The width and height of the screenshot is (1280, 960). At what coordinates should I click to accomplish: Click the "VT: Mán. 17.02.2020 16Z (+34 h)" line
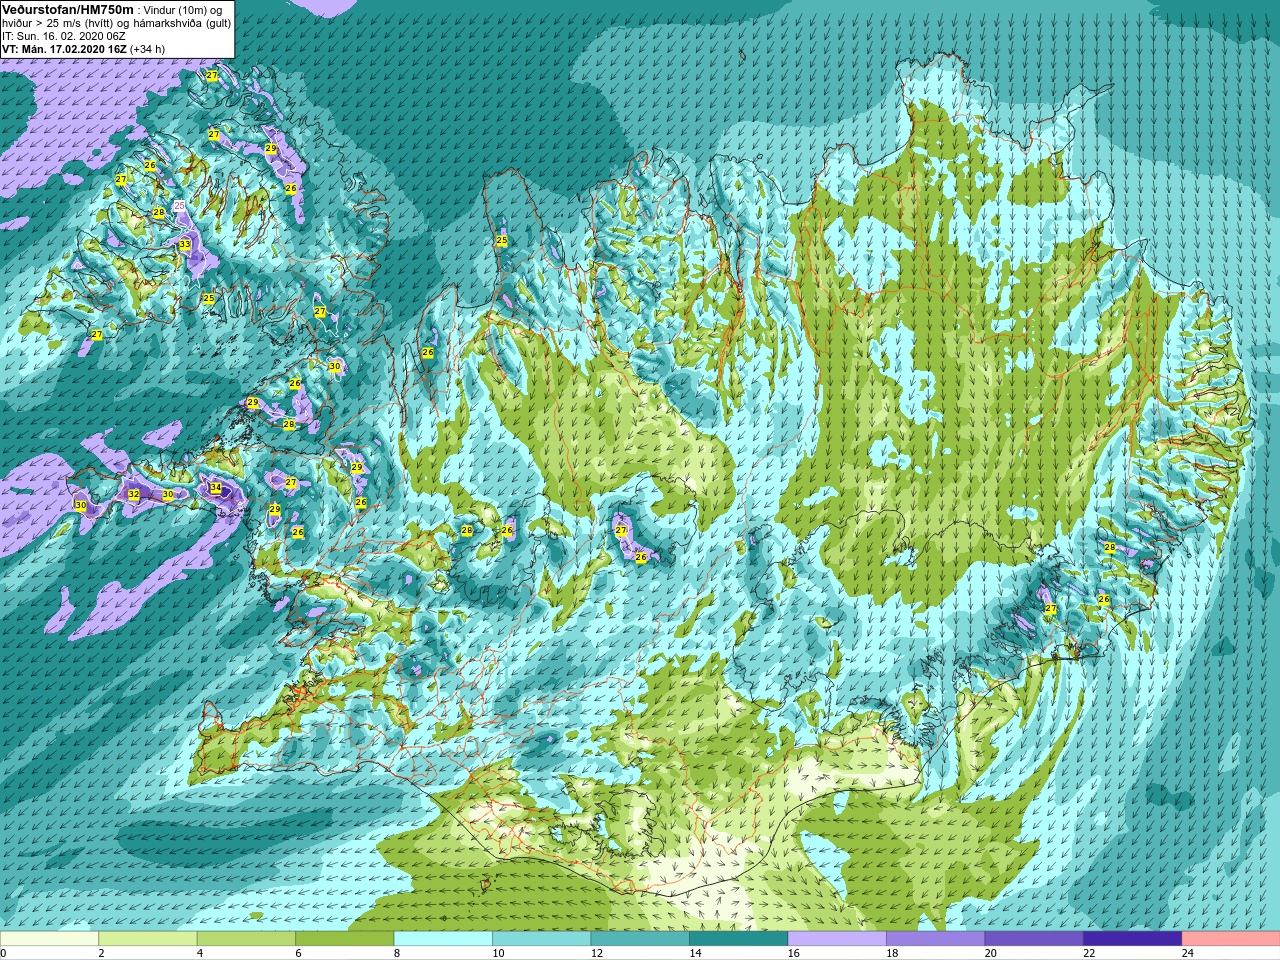click(84, 49)
